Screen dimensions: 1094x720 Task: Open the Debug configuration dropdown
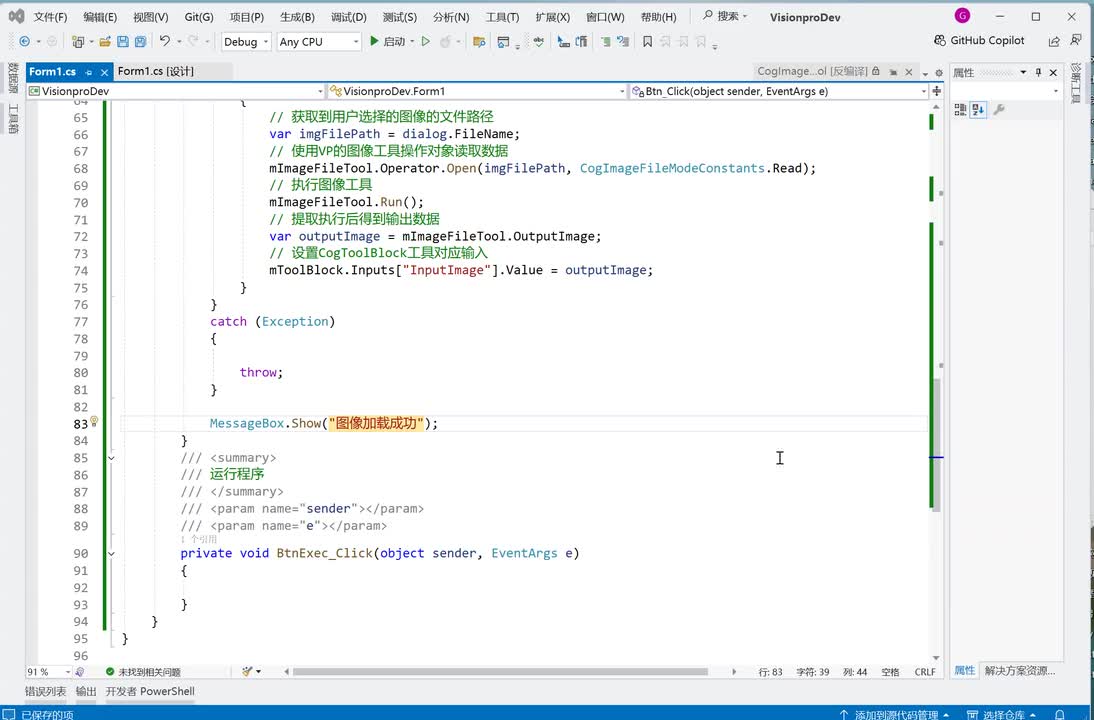click(246, 42)
